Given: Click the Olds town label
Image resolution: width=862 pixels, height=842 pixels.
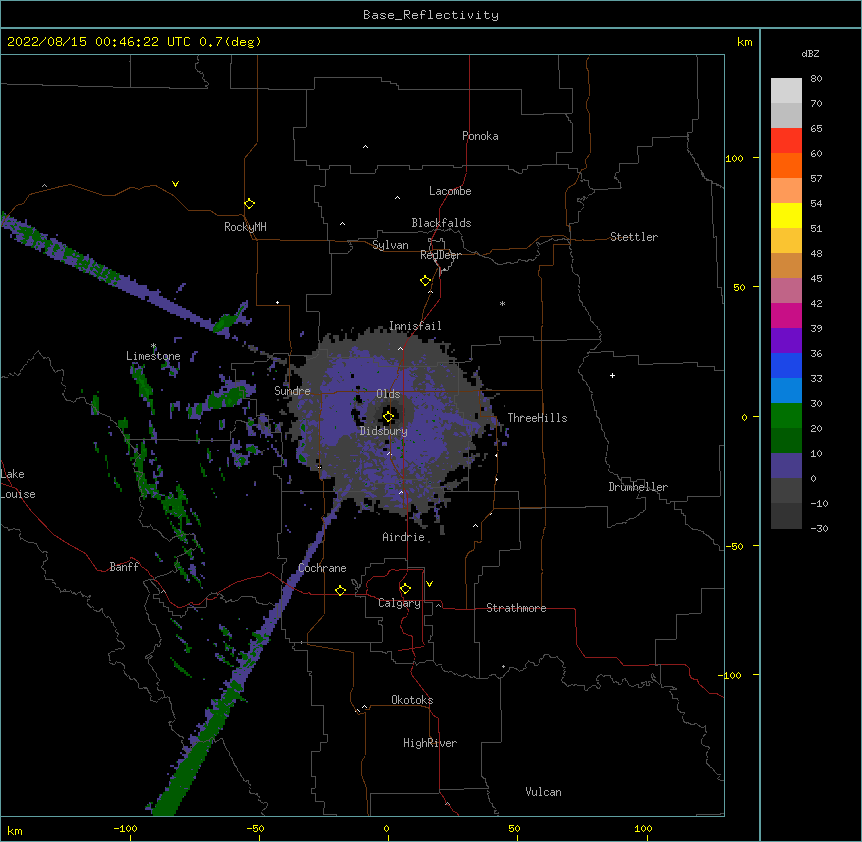Looking at the screenshot, I should pyautogui.click(x=388, y=394).
